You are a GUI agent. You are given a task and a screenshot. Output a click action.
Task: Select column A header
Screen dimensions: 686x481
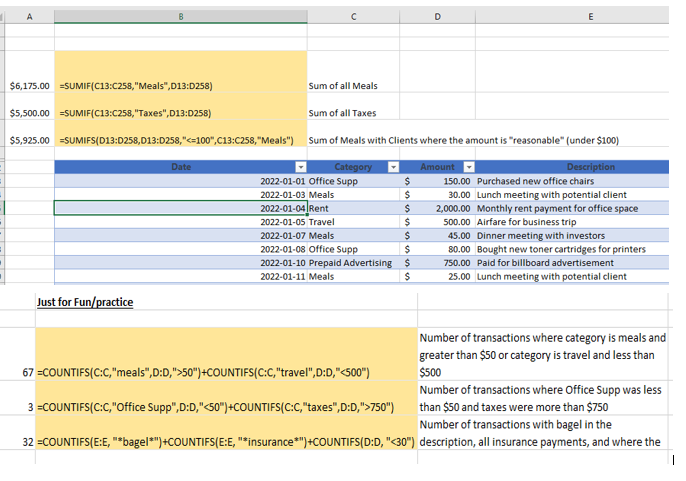[29, 17]
